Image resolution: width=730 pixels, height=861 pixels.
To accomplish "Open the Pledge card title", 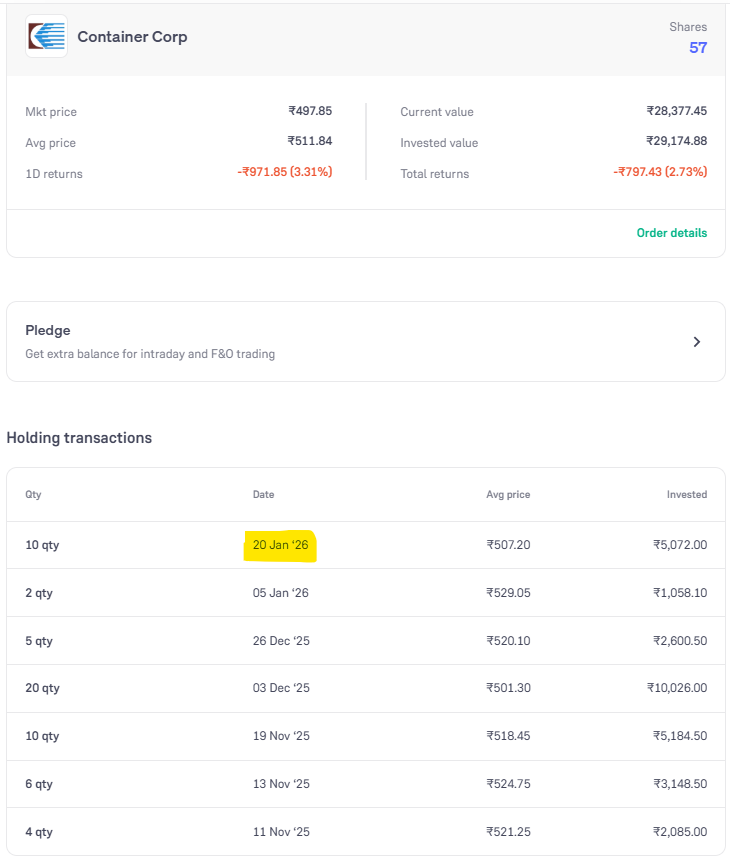I will 48,331.
